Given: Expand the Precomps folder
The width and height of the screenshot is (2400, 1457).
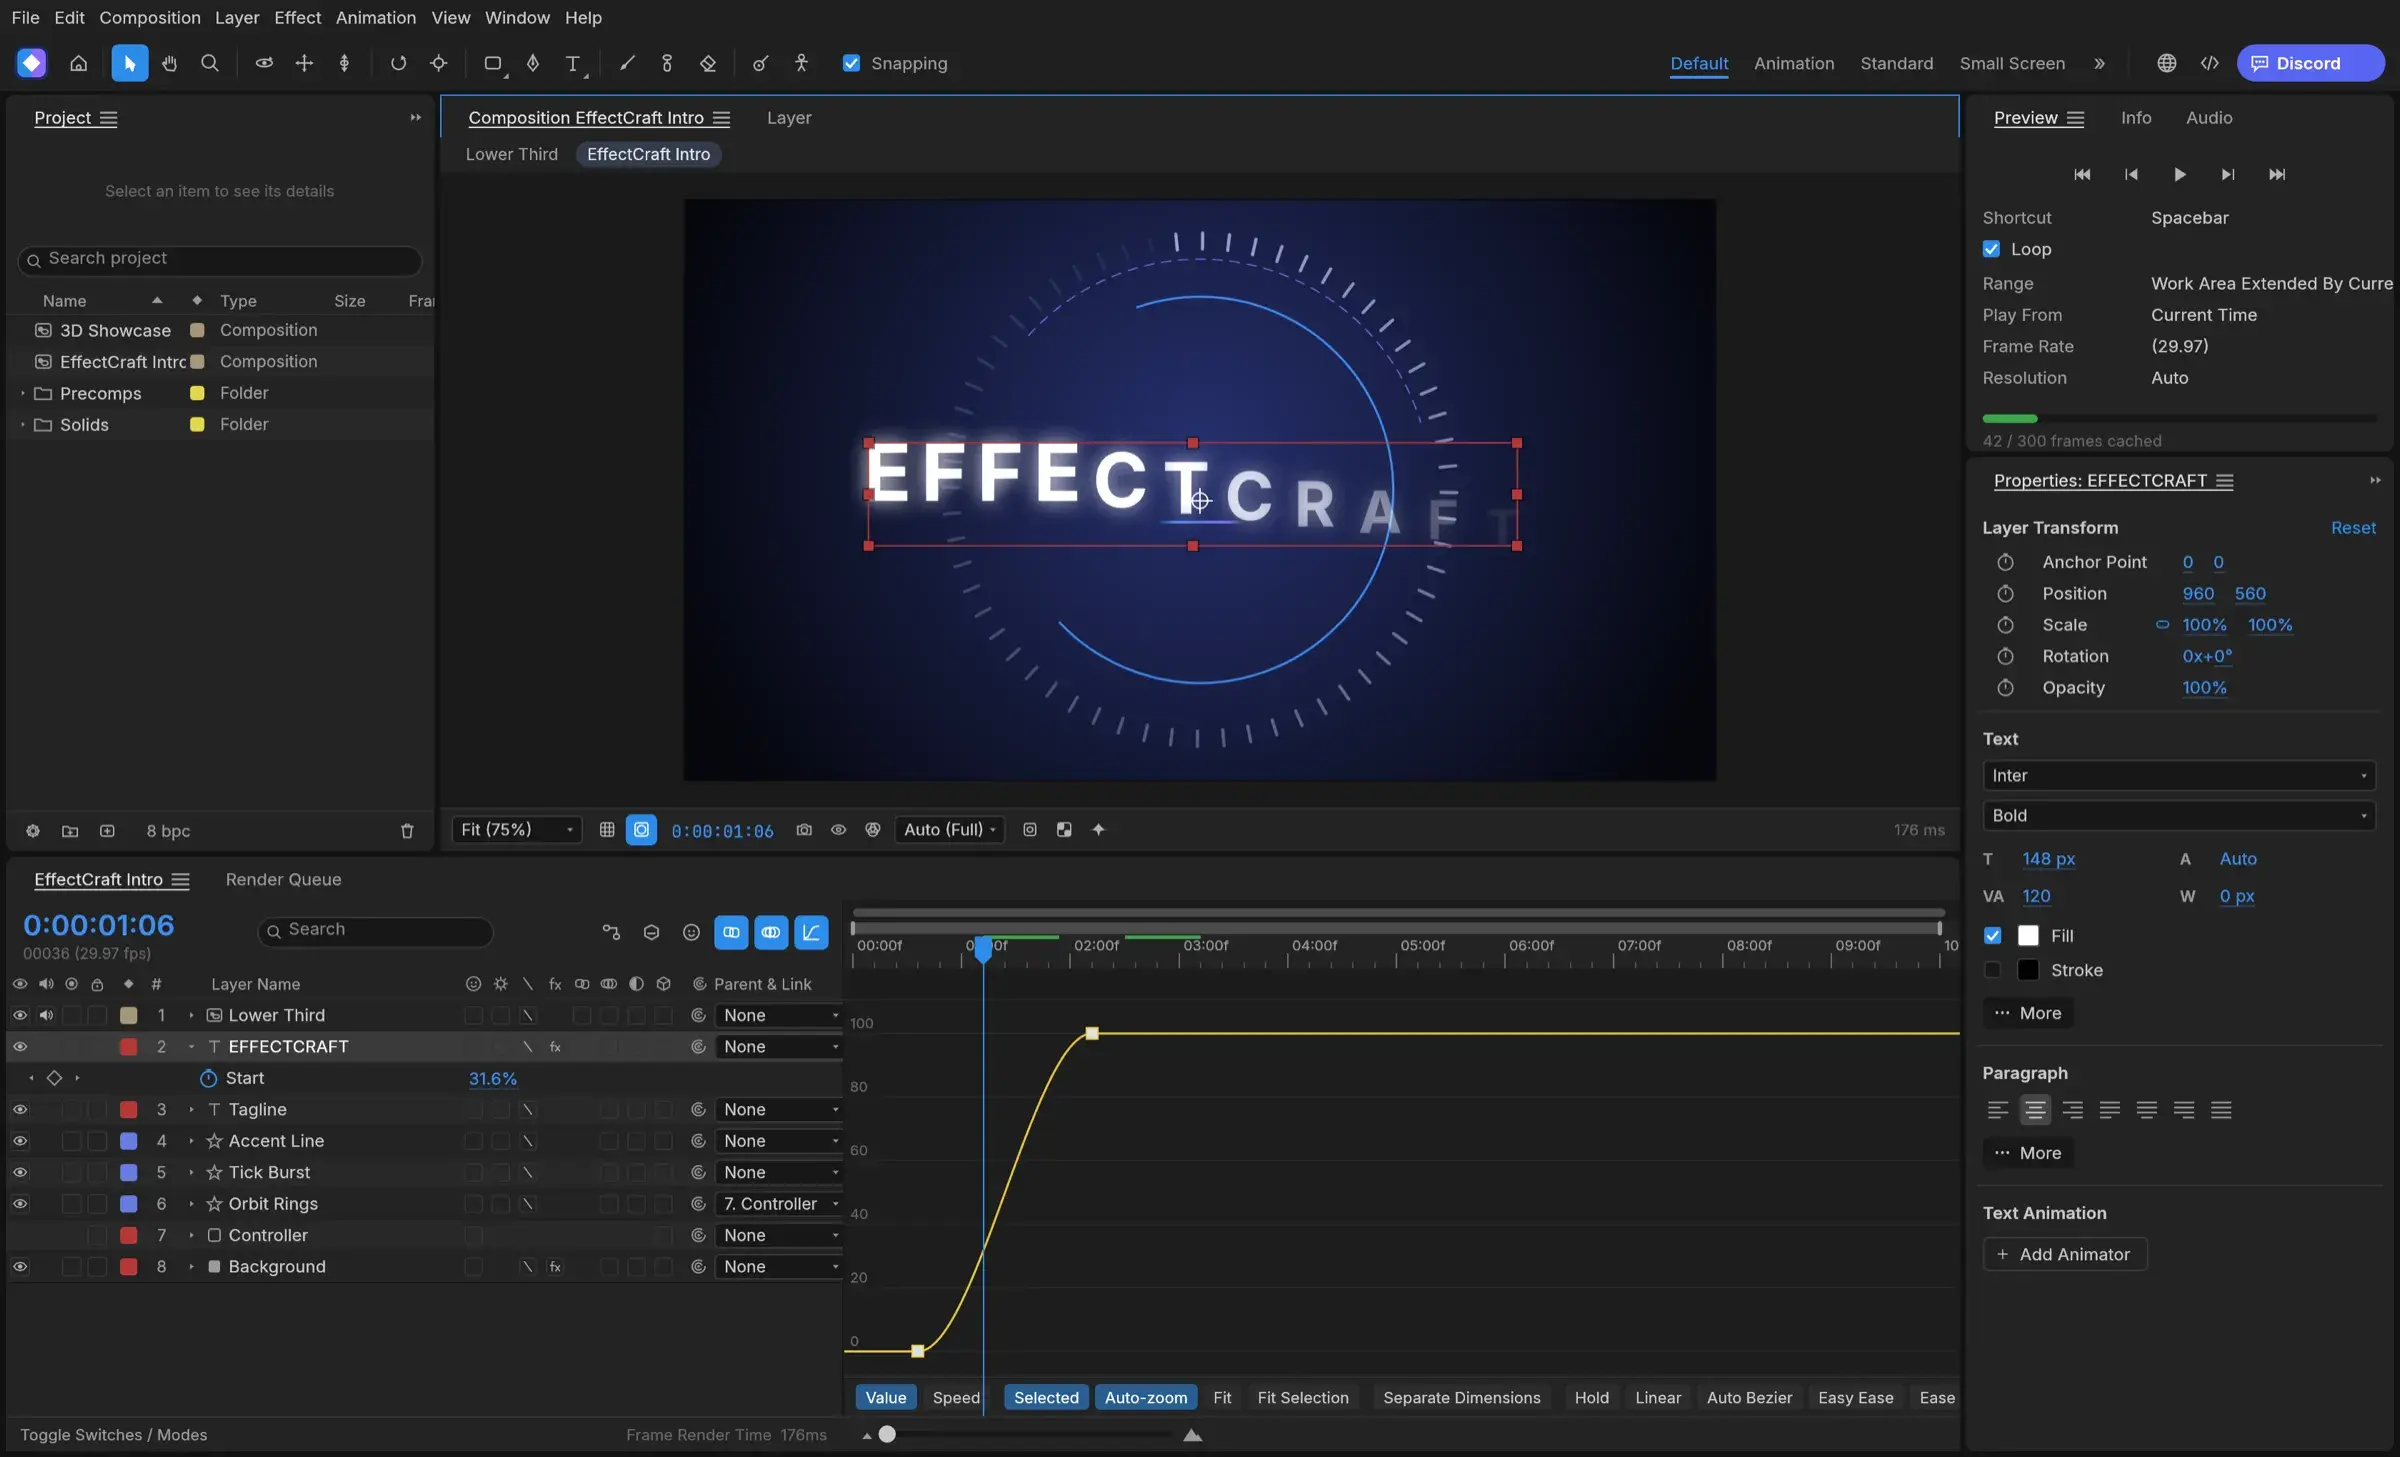Looking at the screenshot, I should coord(22,393).
